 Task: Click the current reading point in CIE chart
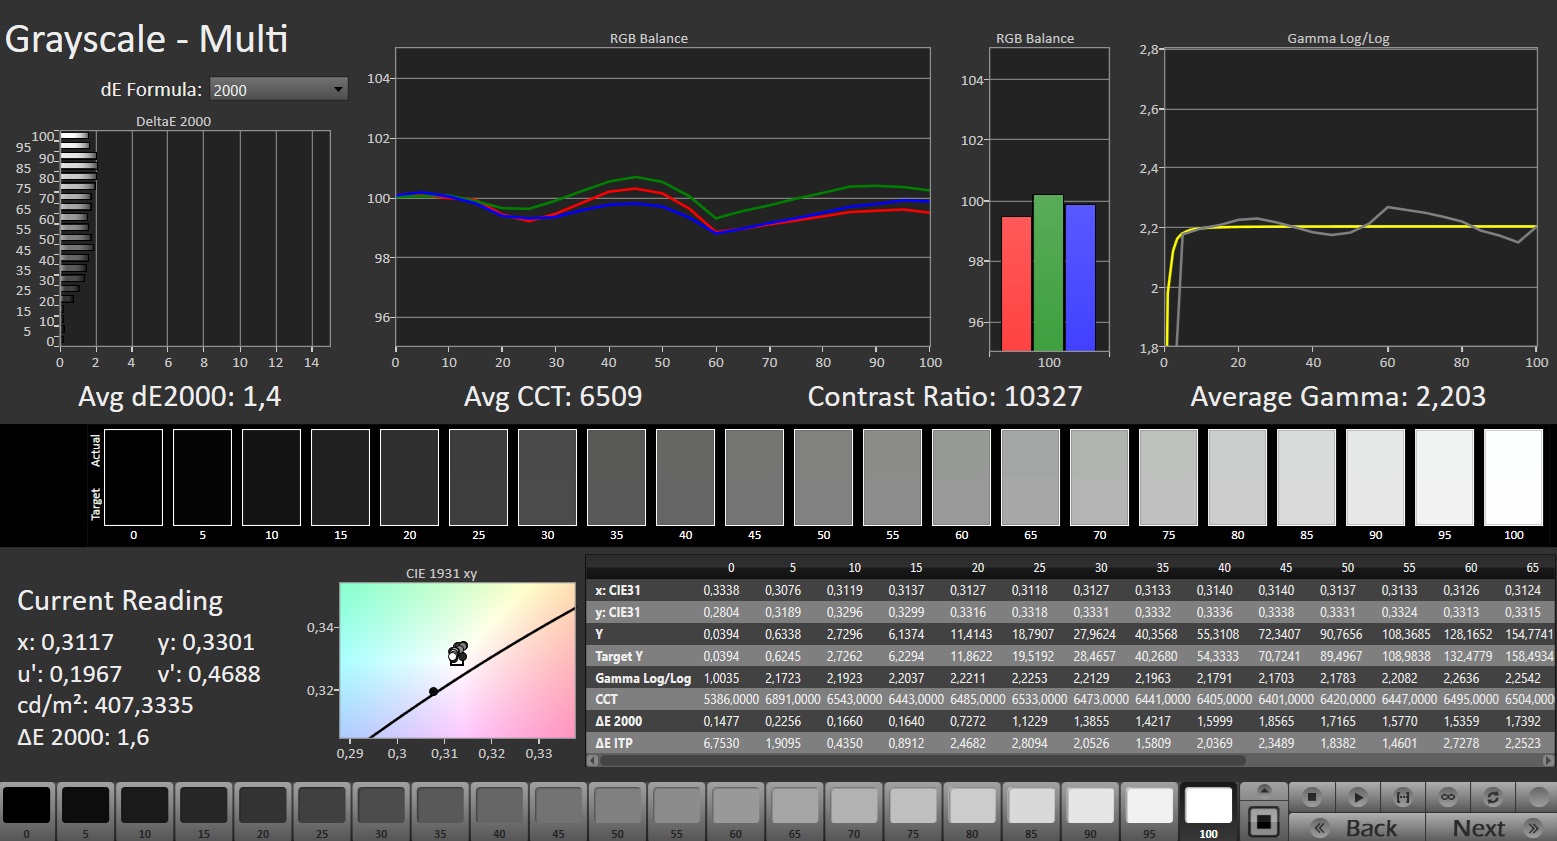click(457, 655)
